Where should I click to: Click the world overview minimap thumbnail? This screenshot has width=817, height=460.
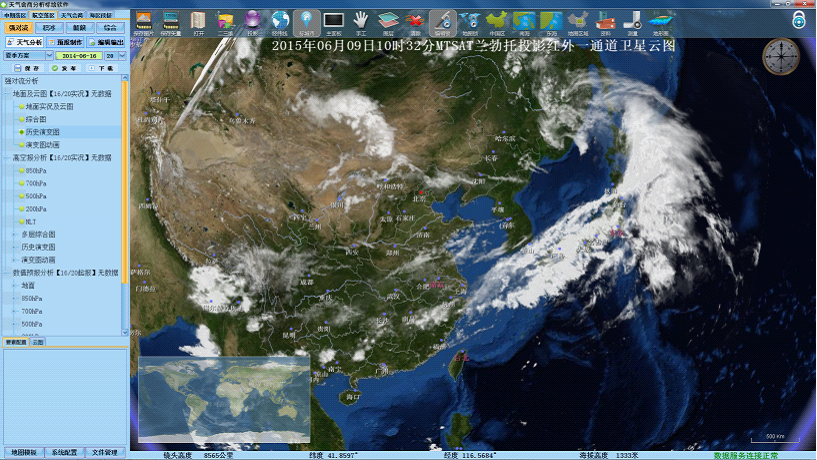[x=225, y=399]
